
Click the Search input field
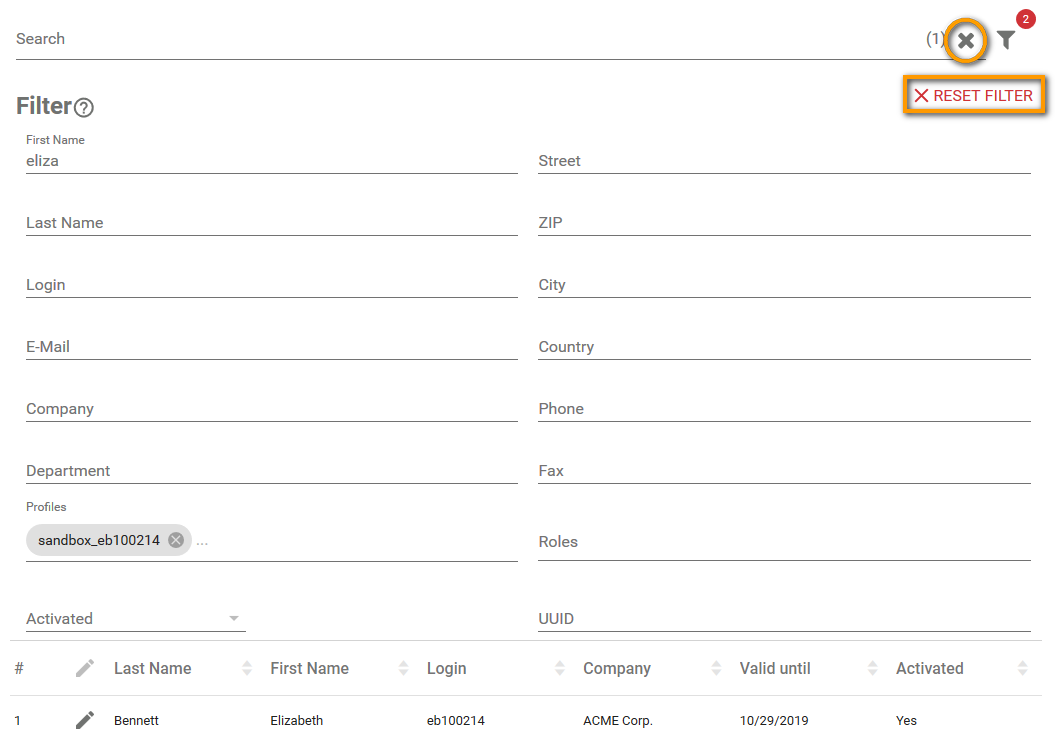(x=460, y=39)
